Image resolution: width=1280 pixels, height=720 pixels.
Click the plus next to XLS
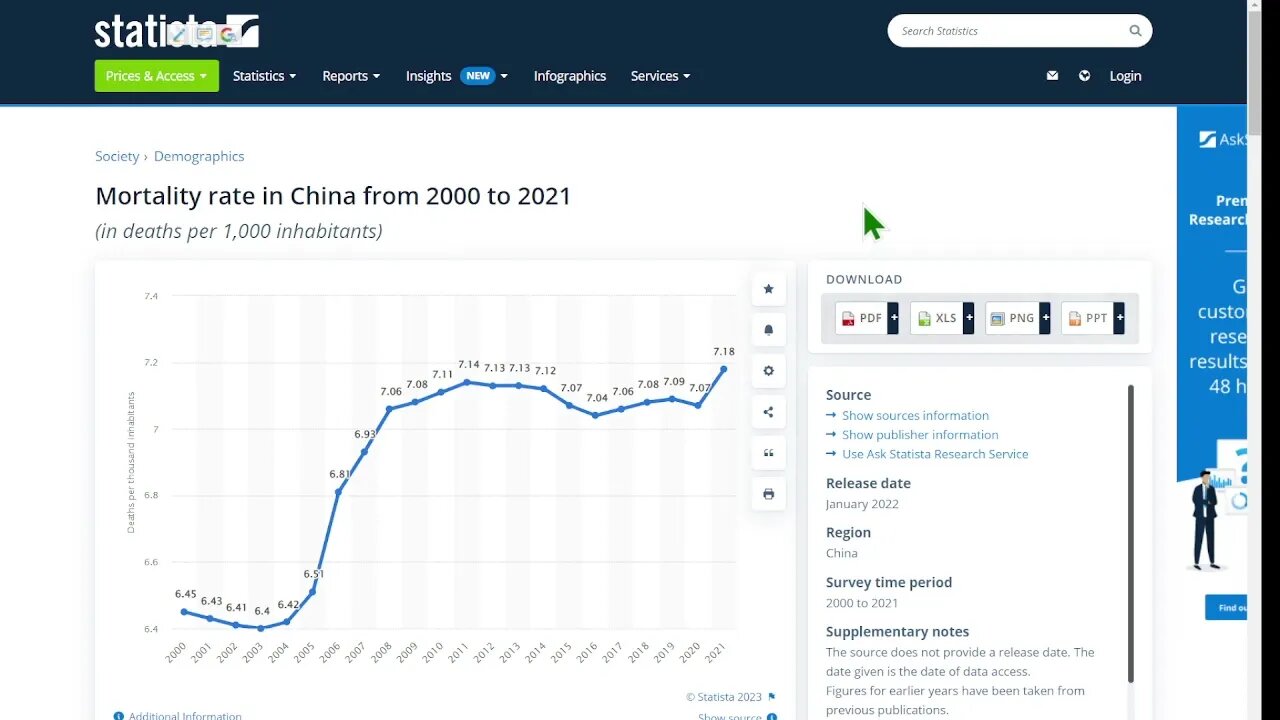tap(969, 318)
